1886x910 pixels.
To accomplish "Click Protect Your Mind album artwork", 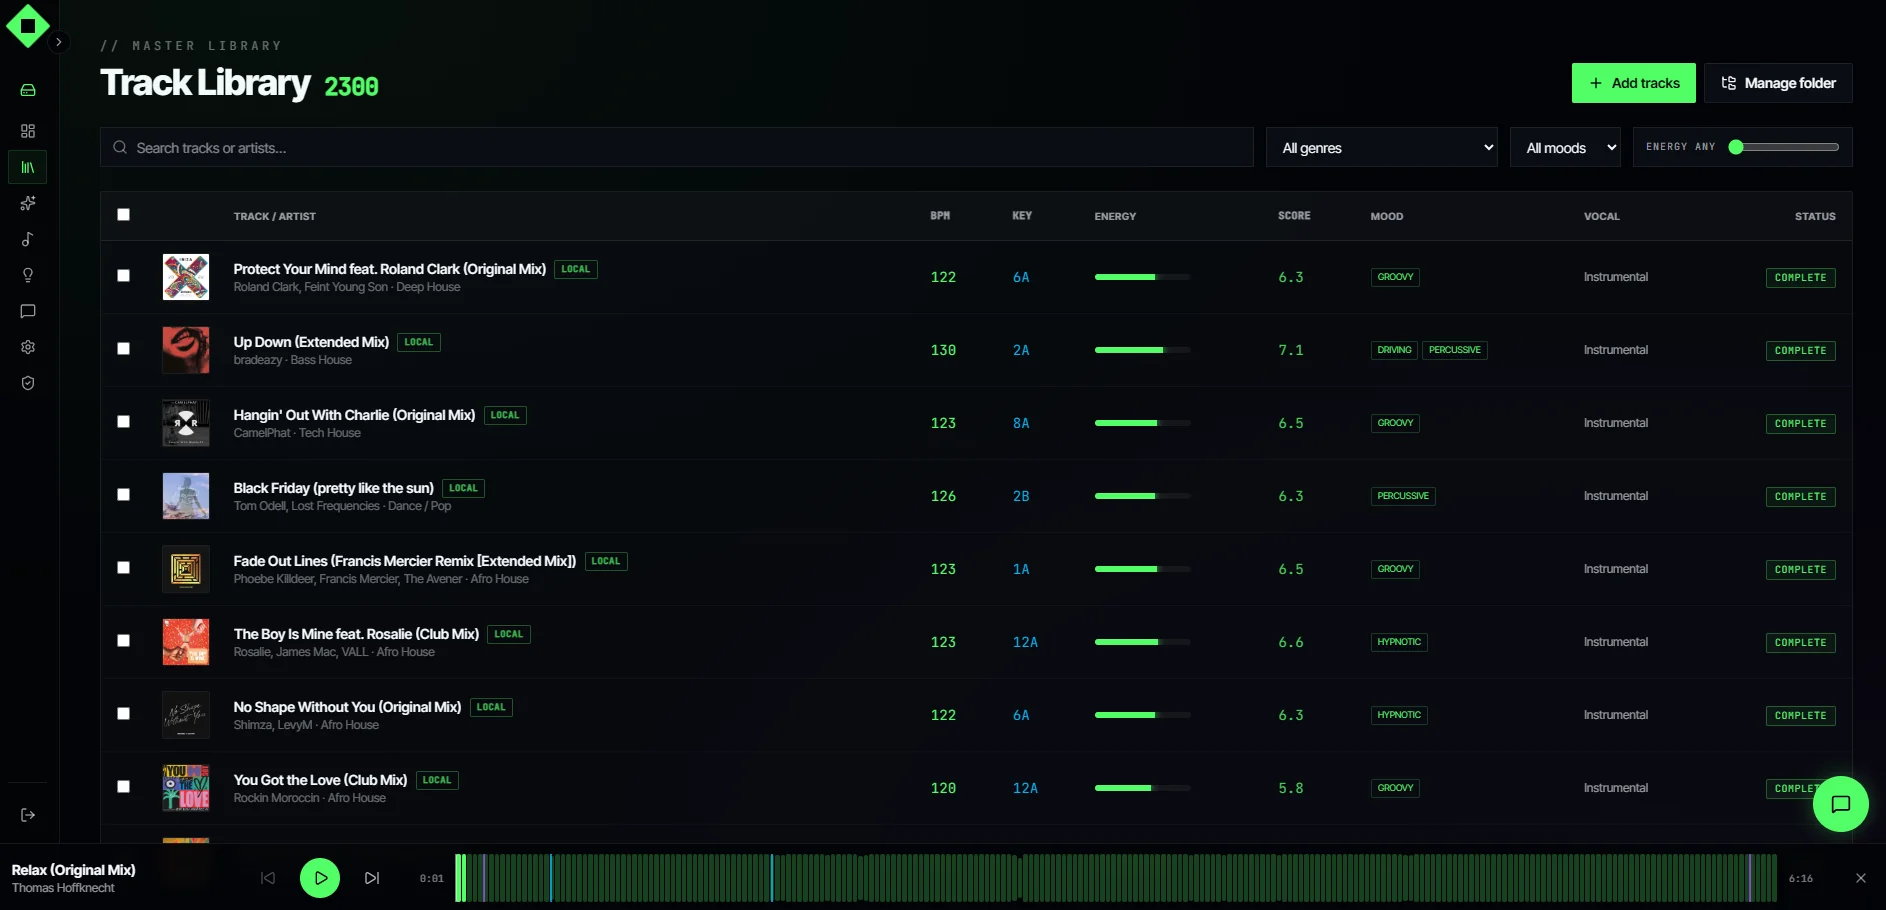I will click(186, 277).
